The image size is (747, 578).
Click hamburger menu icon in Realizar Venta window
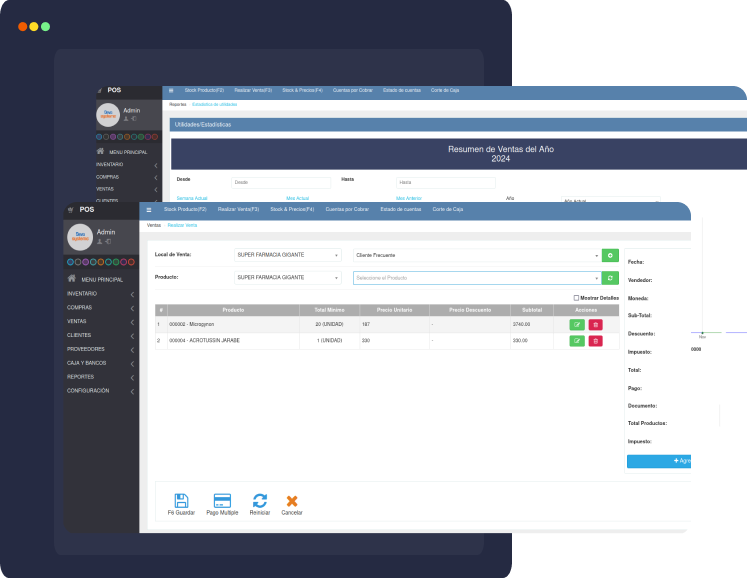tap(149, 210)
